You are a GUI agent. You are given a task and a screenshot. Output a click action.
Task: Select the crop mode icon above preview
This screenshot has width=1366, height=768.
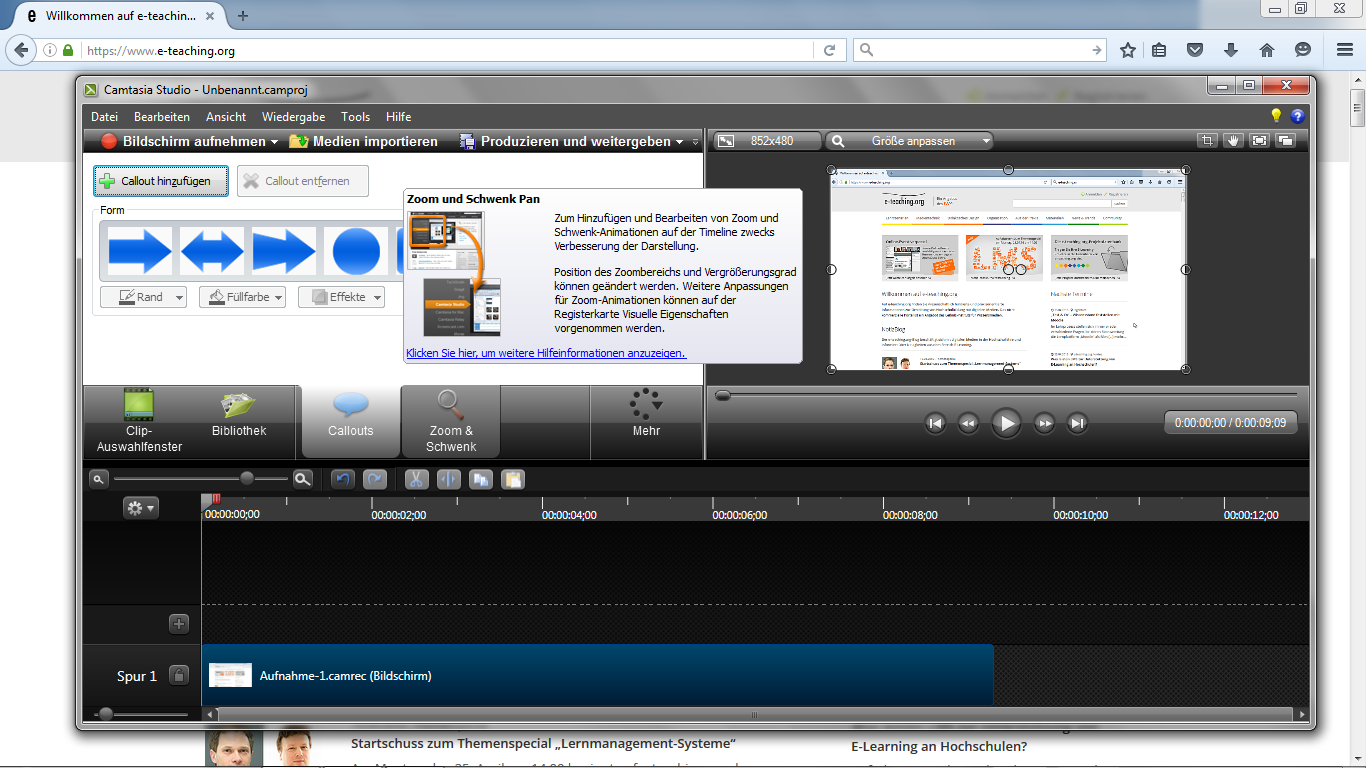coord(1208,141)
